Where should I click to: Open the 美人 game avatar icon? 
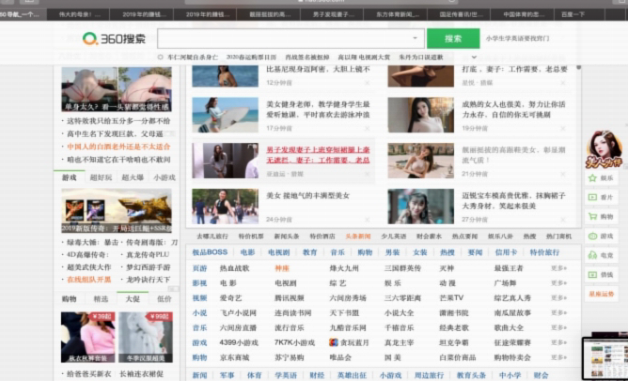tap(604, 149)
